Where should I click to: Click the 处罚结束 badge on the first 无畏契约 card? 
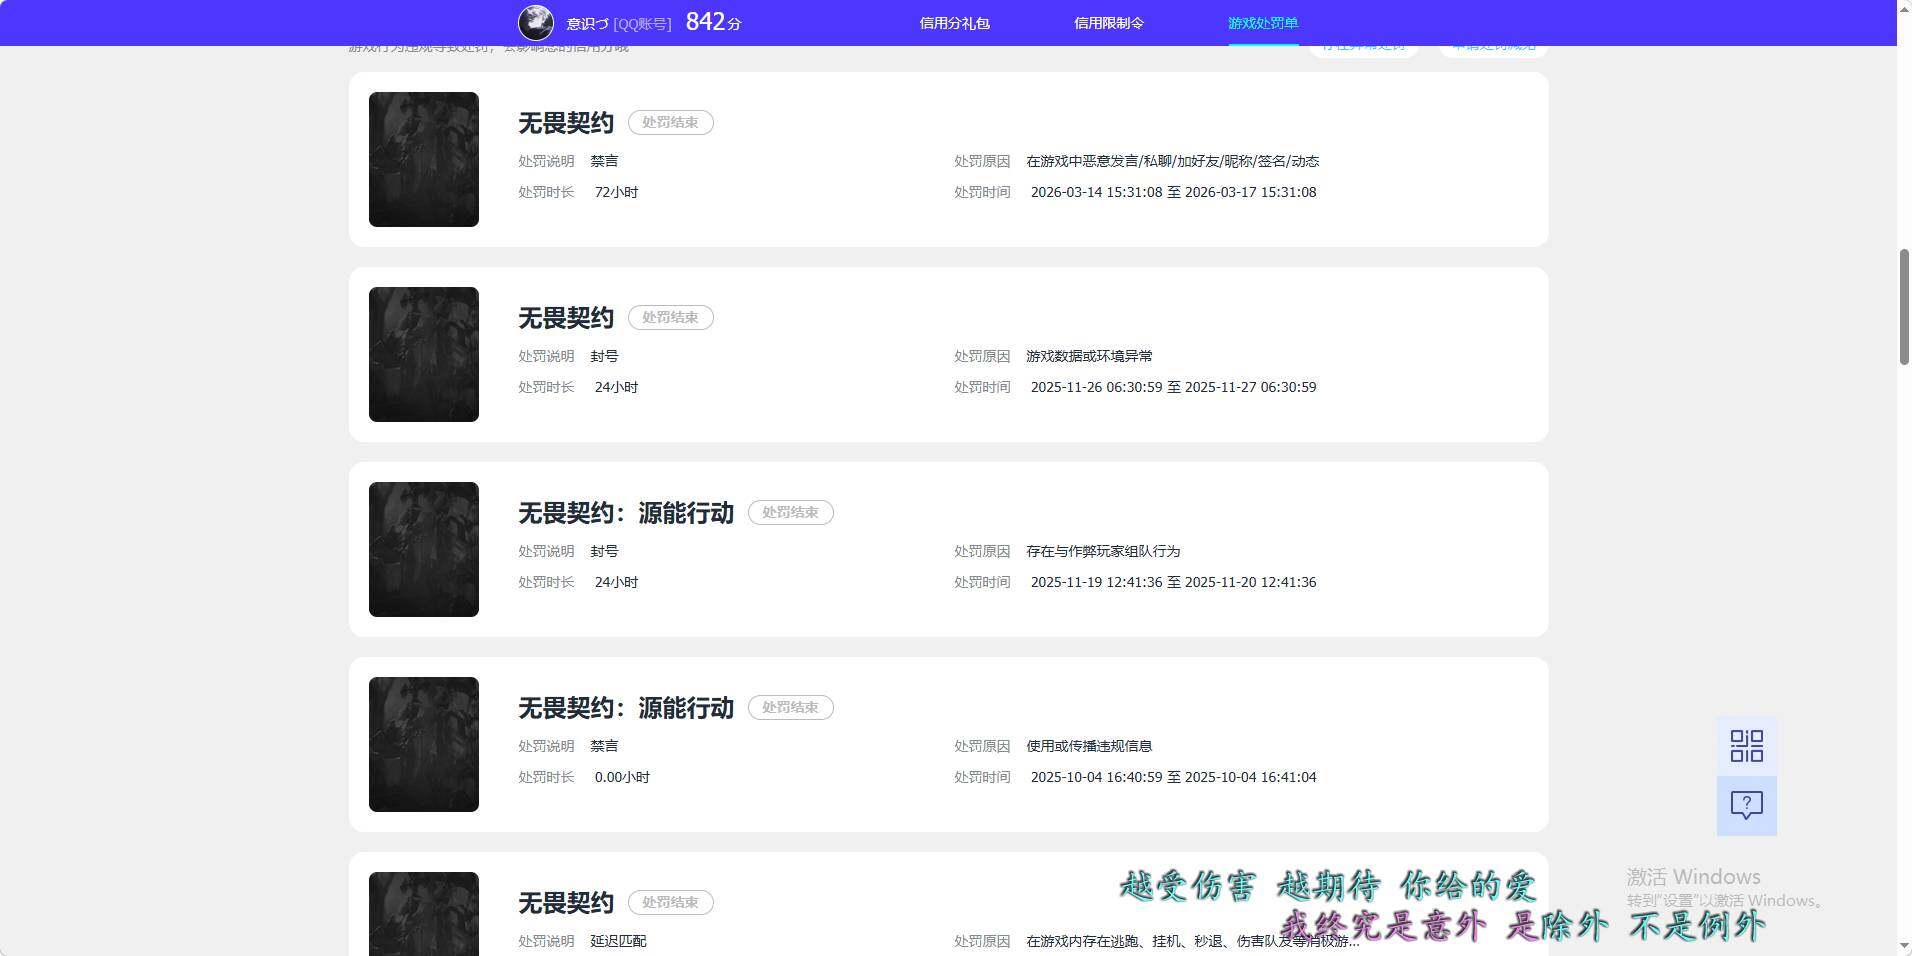(x=670, y=122)
